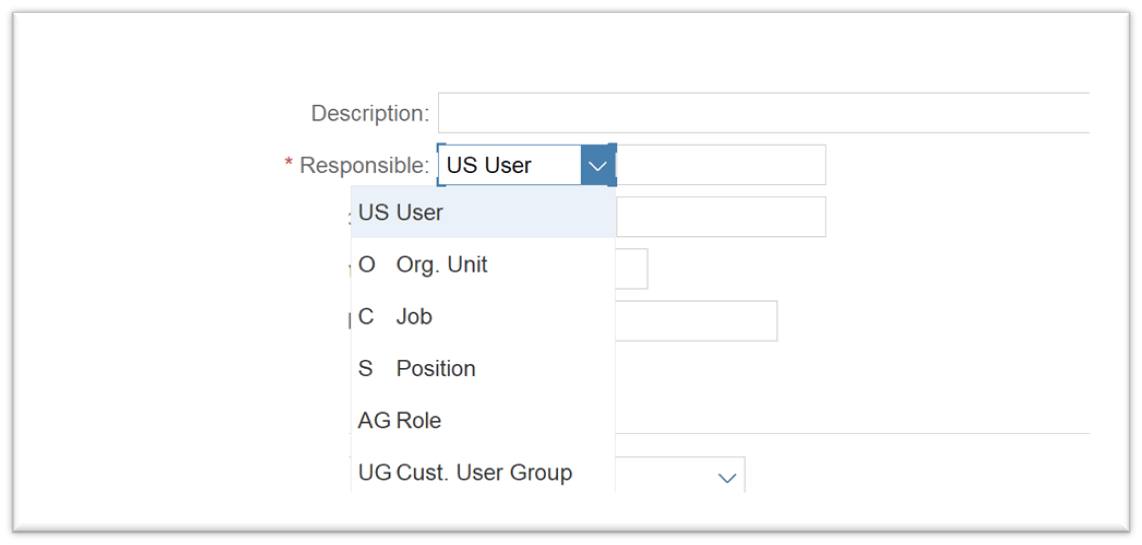Focus the input field beside Job option
1142x545 pixels.
695,321
